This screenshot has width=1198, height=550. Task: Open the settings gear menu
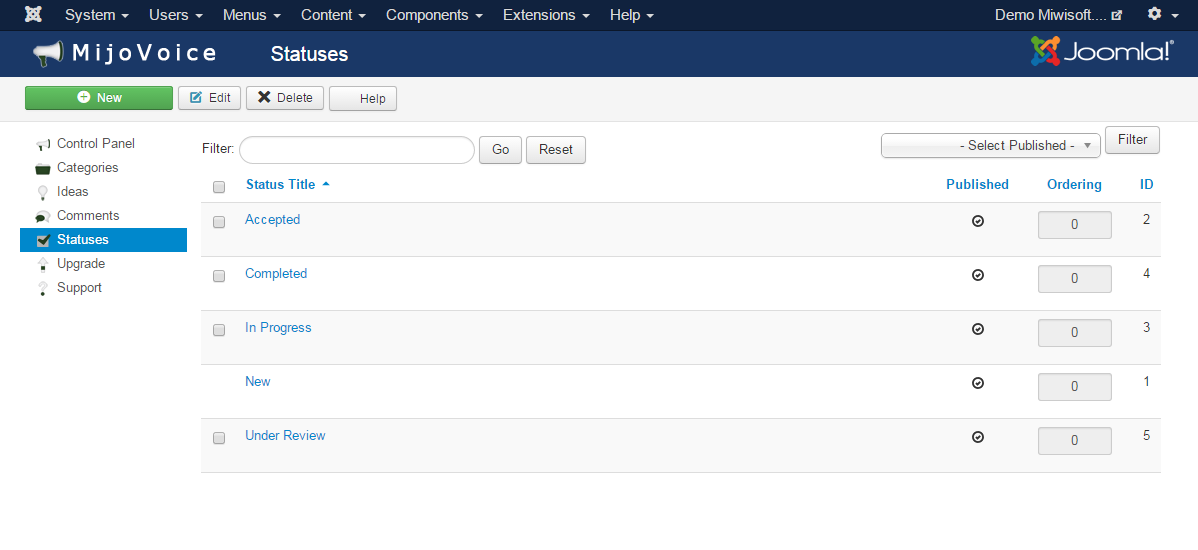[x=1161, y=15]
